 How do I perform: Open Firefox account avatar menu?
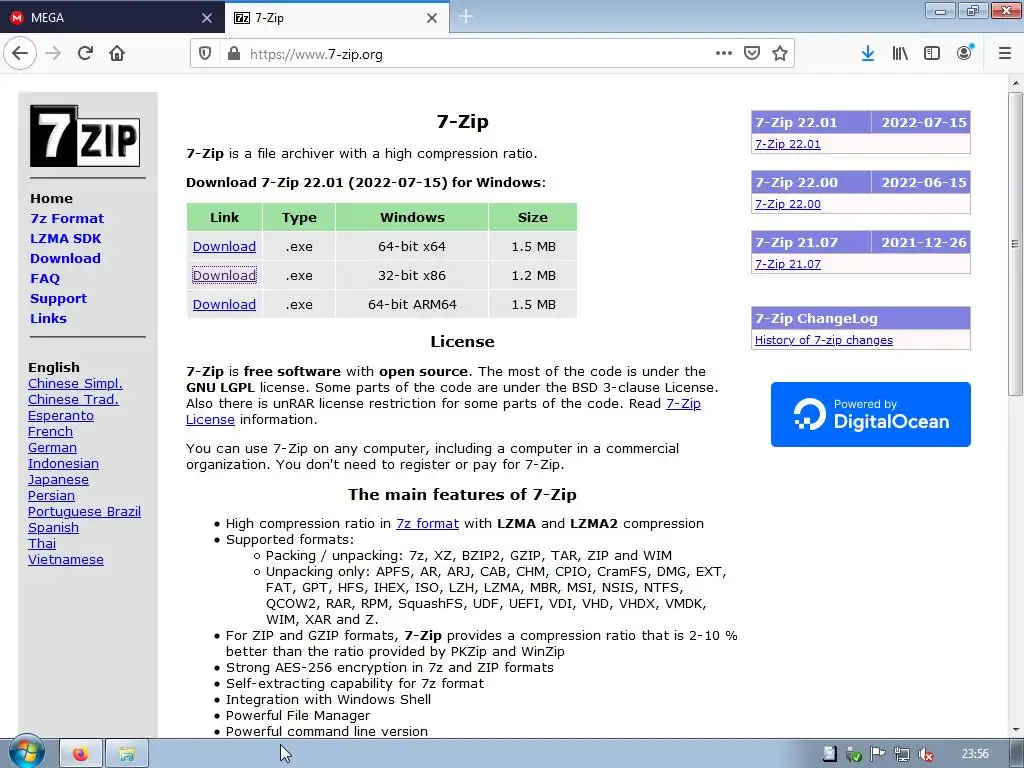[x=965, y=54]
